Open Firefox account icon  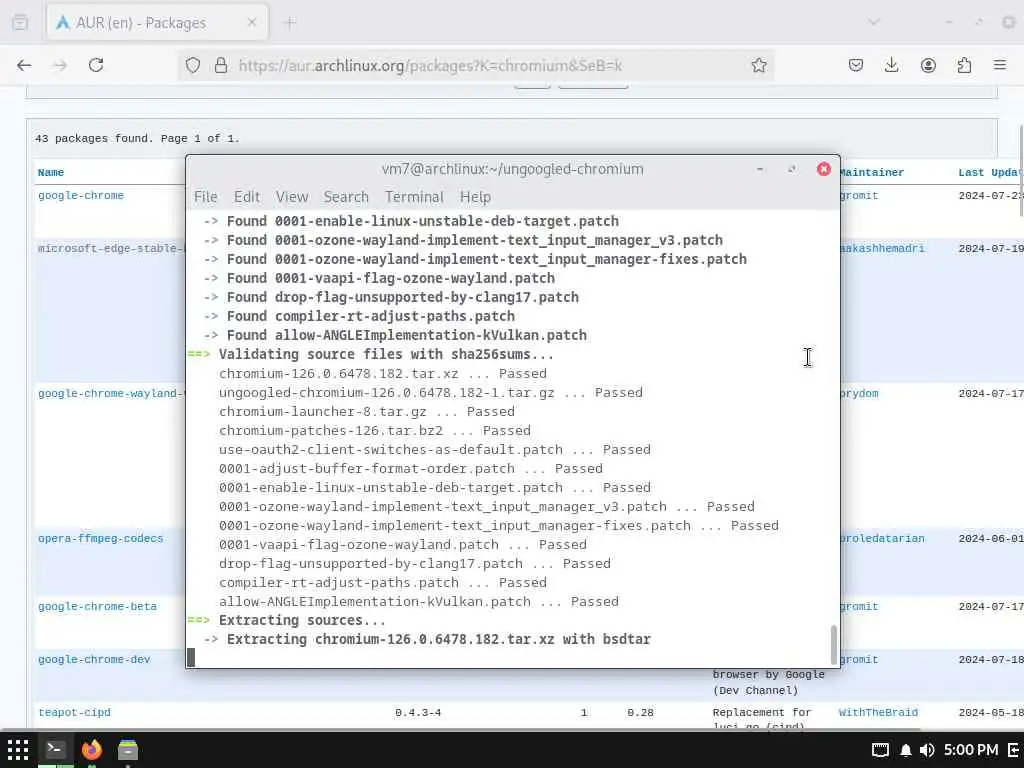928,65
